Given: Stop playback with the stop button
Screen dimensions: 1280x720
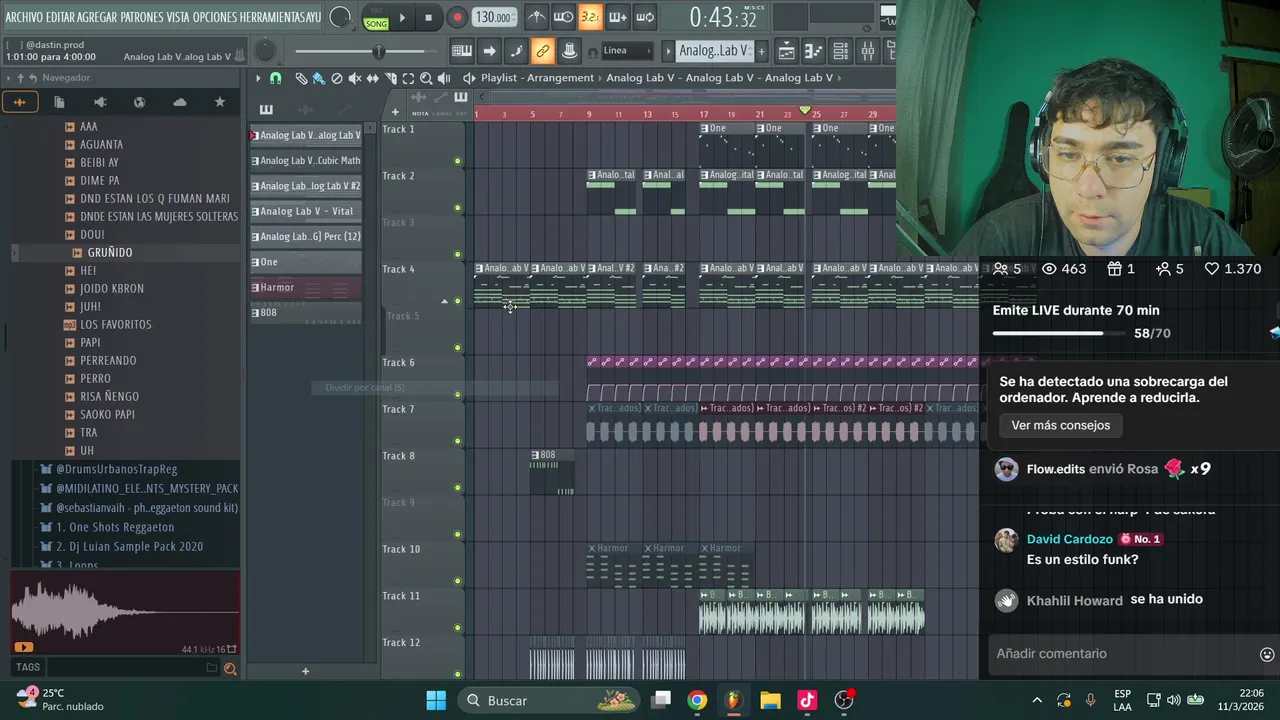Looking at the screenshot, I should pyautogui.click(x=428, y=17).
